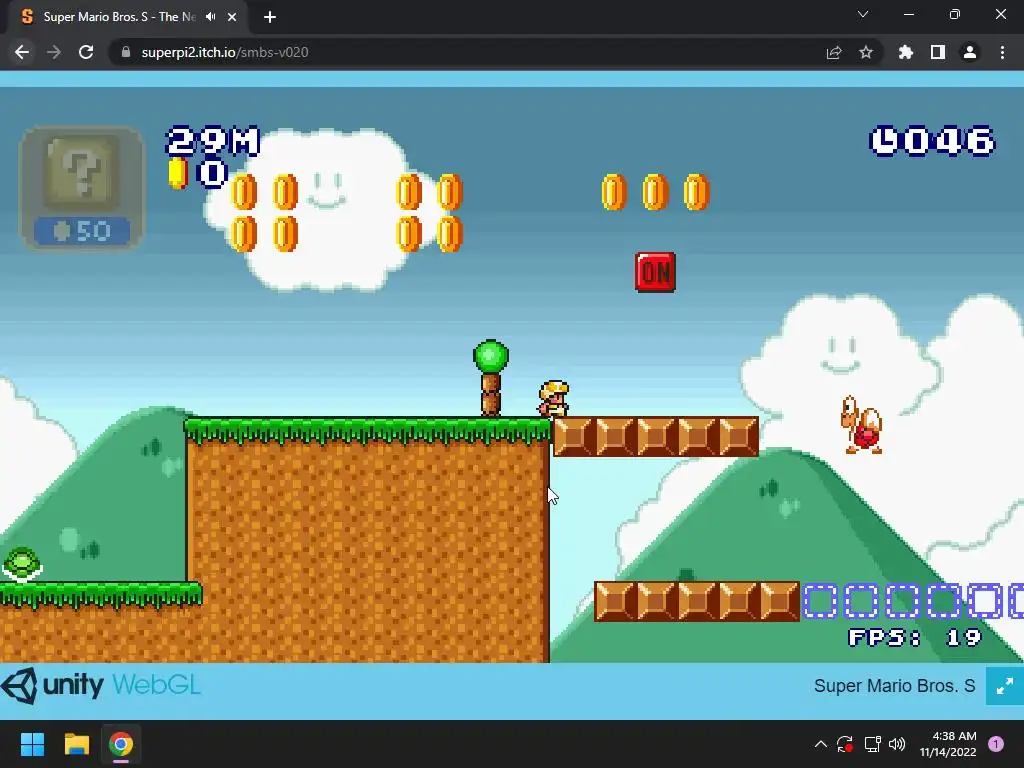Open a new browser tab
The height and width of the screenshot is (768, 1024).
tap(270, 17)
